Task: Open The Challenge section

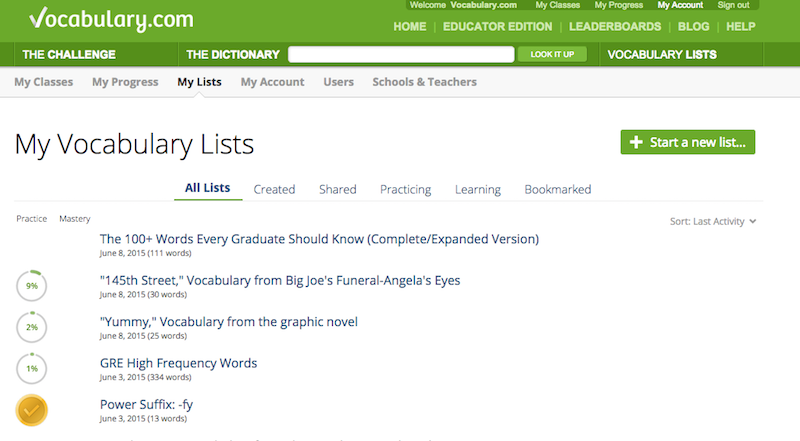Action: pyautogui.click(x=69, y=54)
